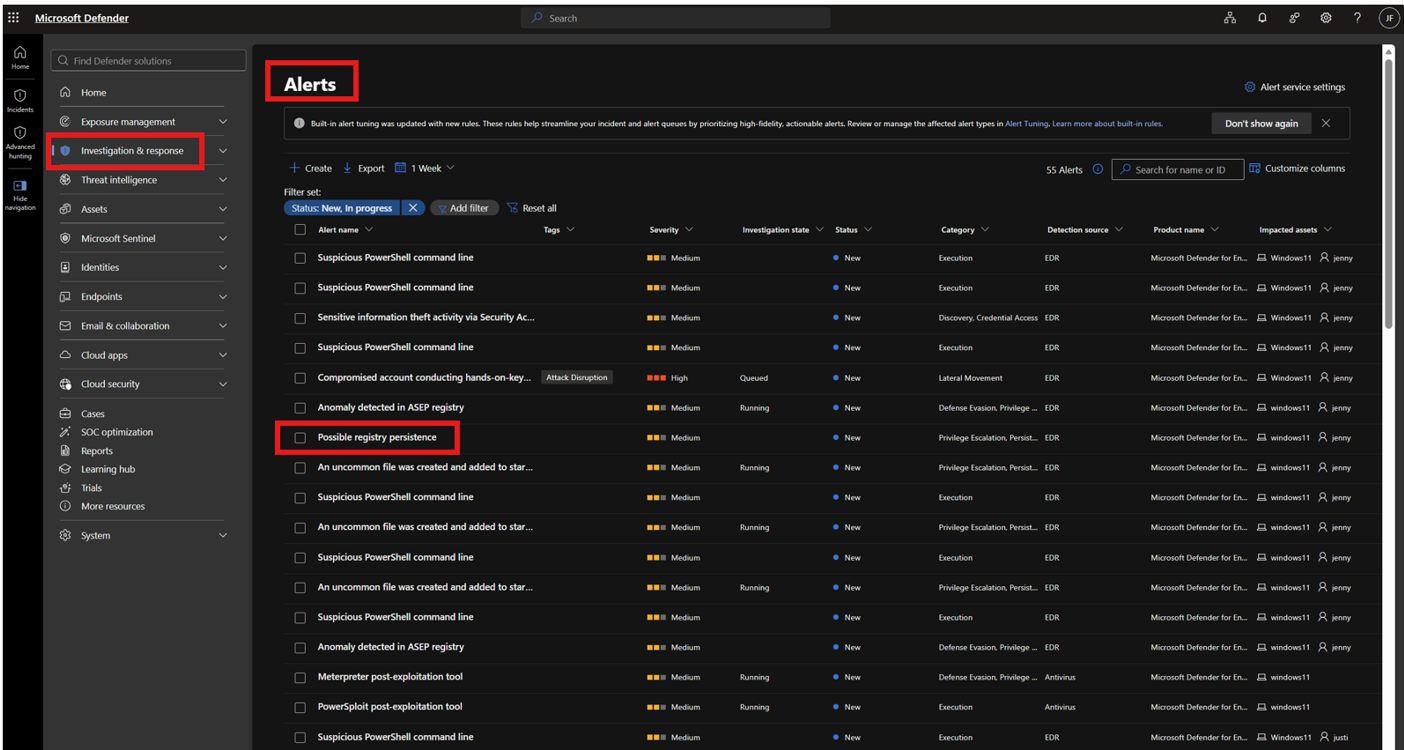Focus the top Search box
Image resolution: width=1404 pixels, height=750 pixels.
675,18
